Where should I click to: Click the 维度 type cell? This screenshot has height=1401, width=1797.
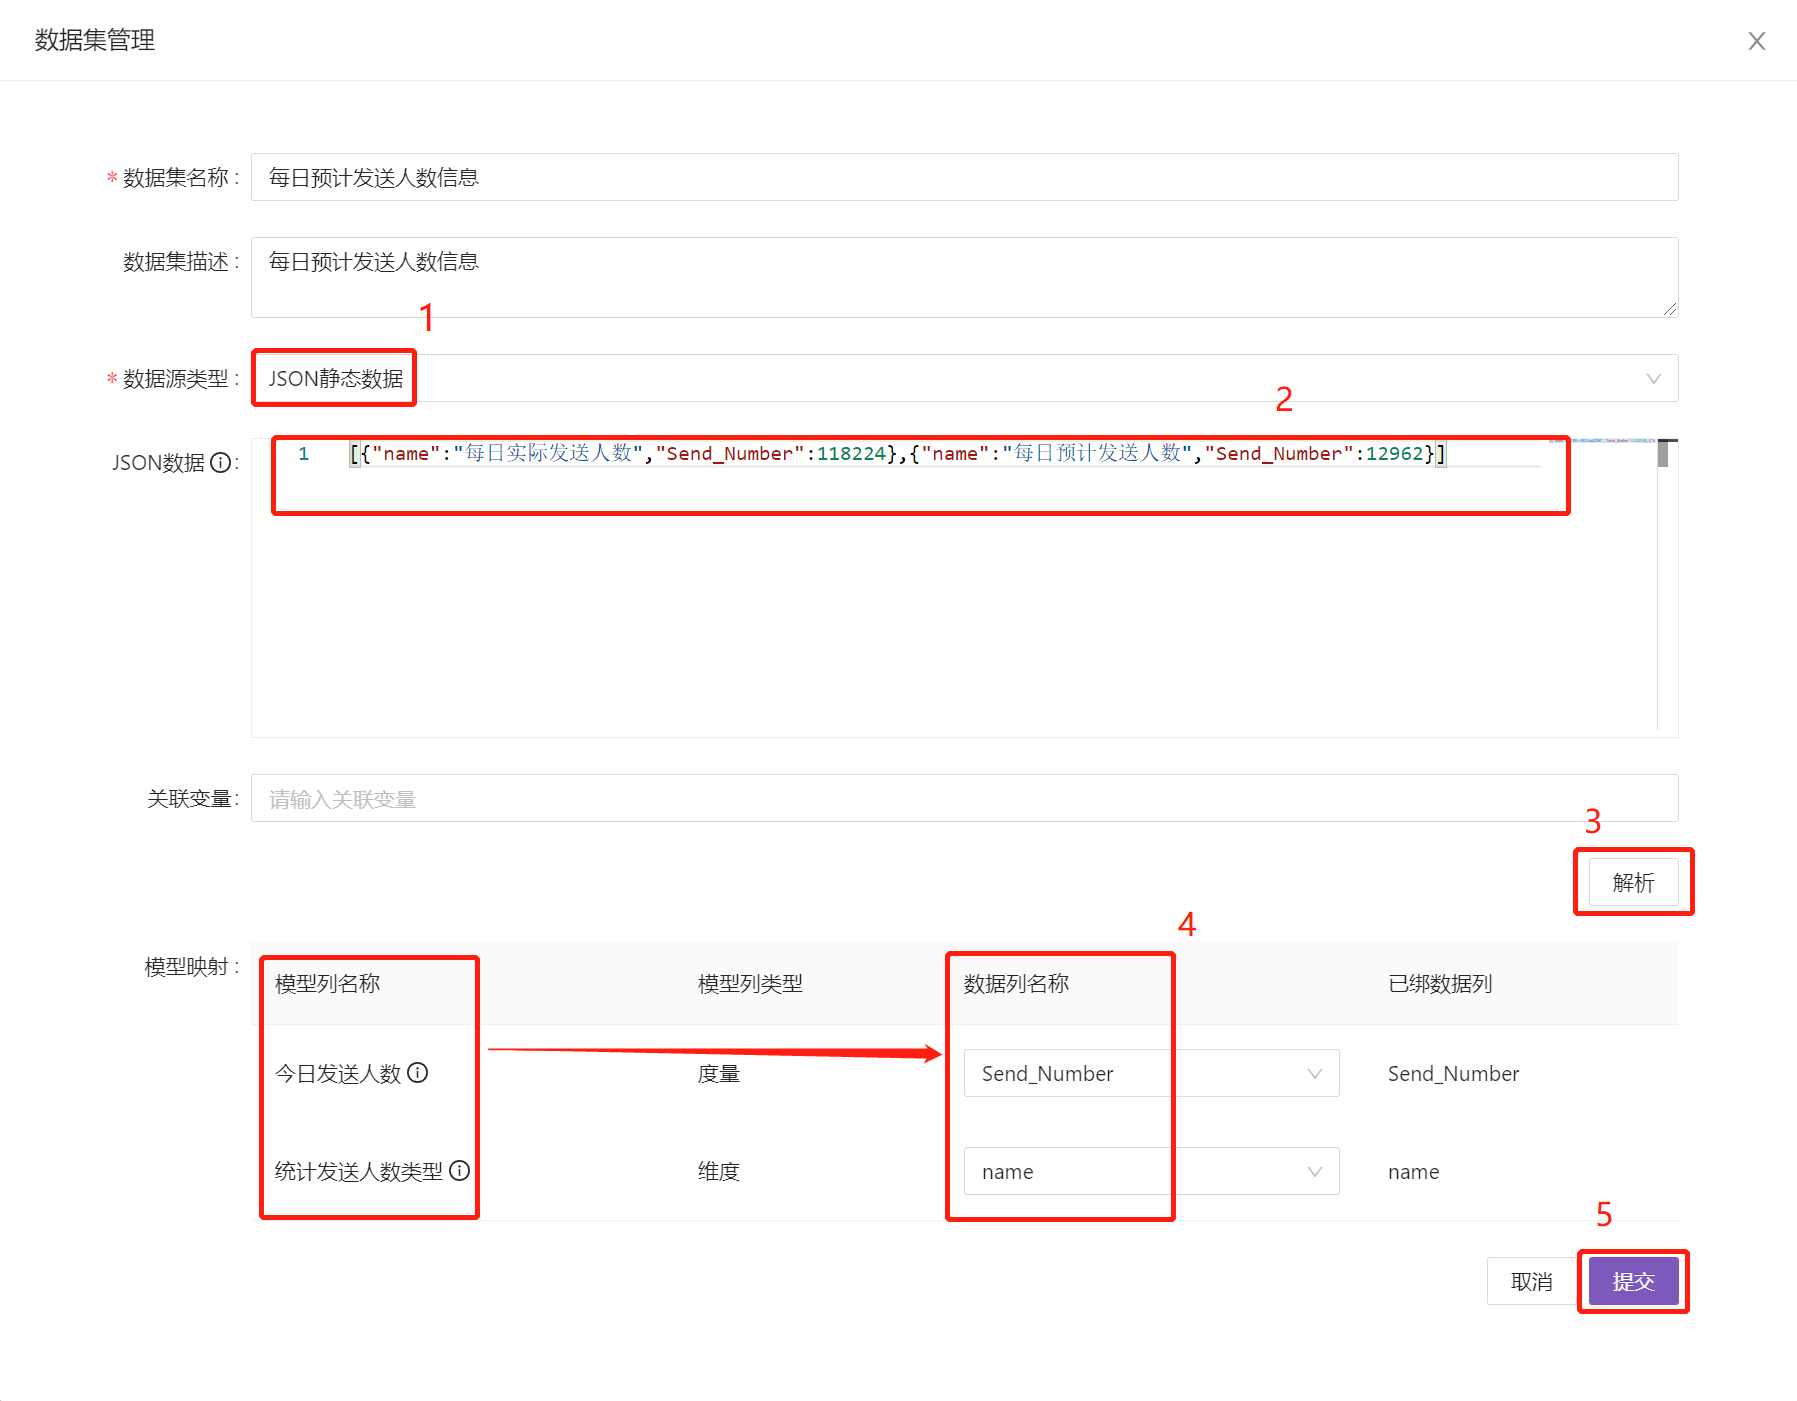pyautogui.click(x=719, y=1171)
